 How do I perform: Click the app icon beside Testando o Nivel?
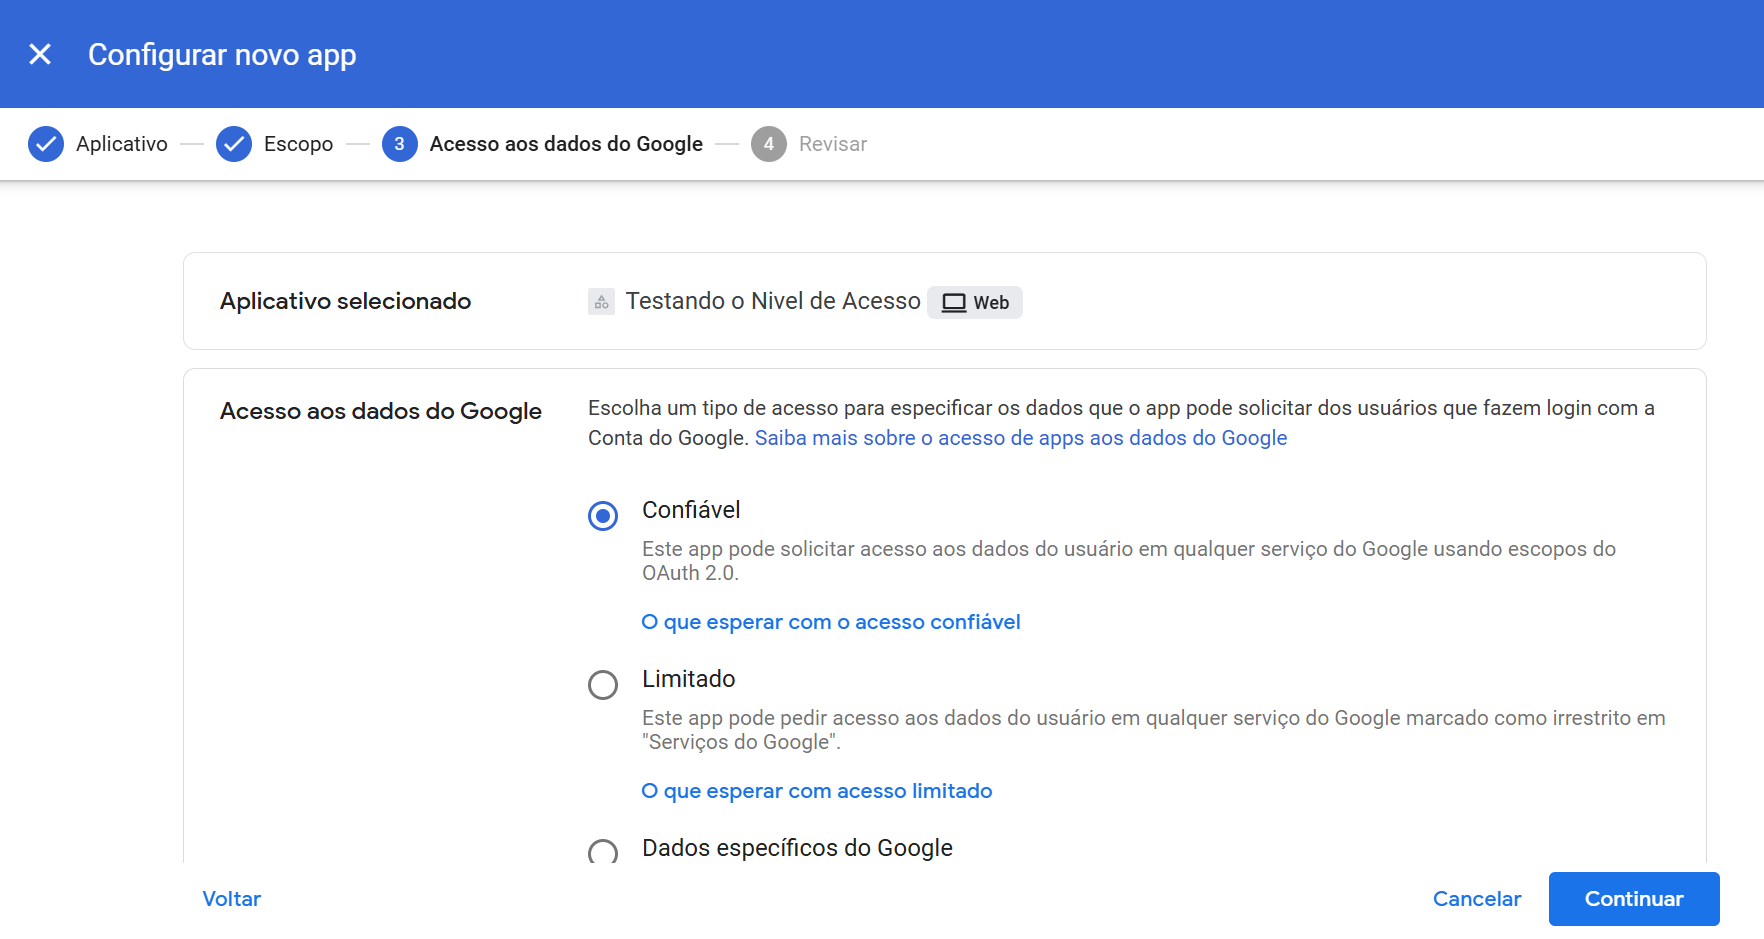[601, 302]
